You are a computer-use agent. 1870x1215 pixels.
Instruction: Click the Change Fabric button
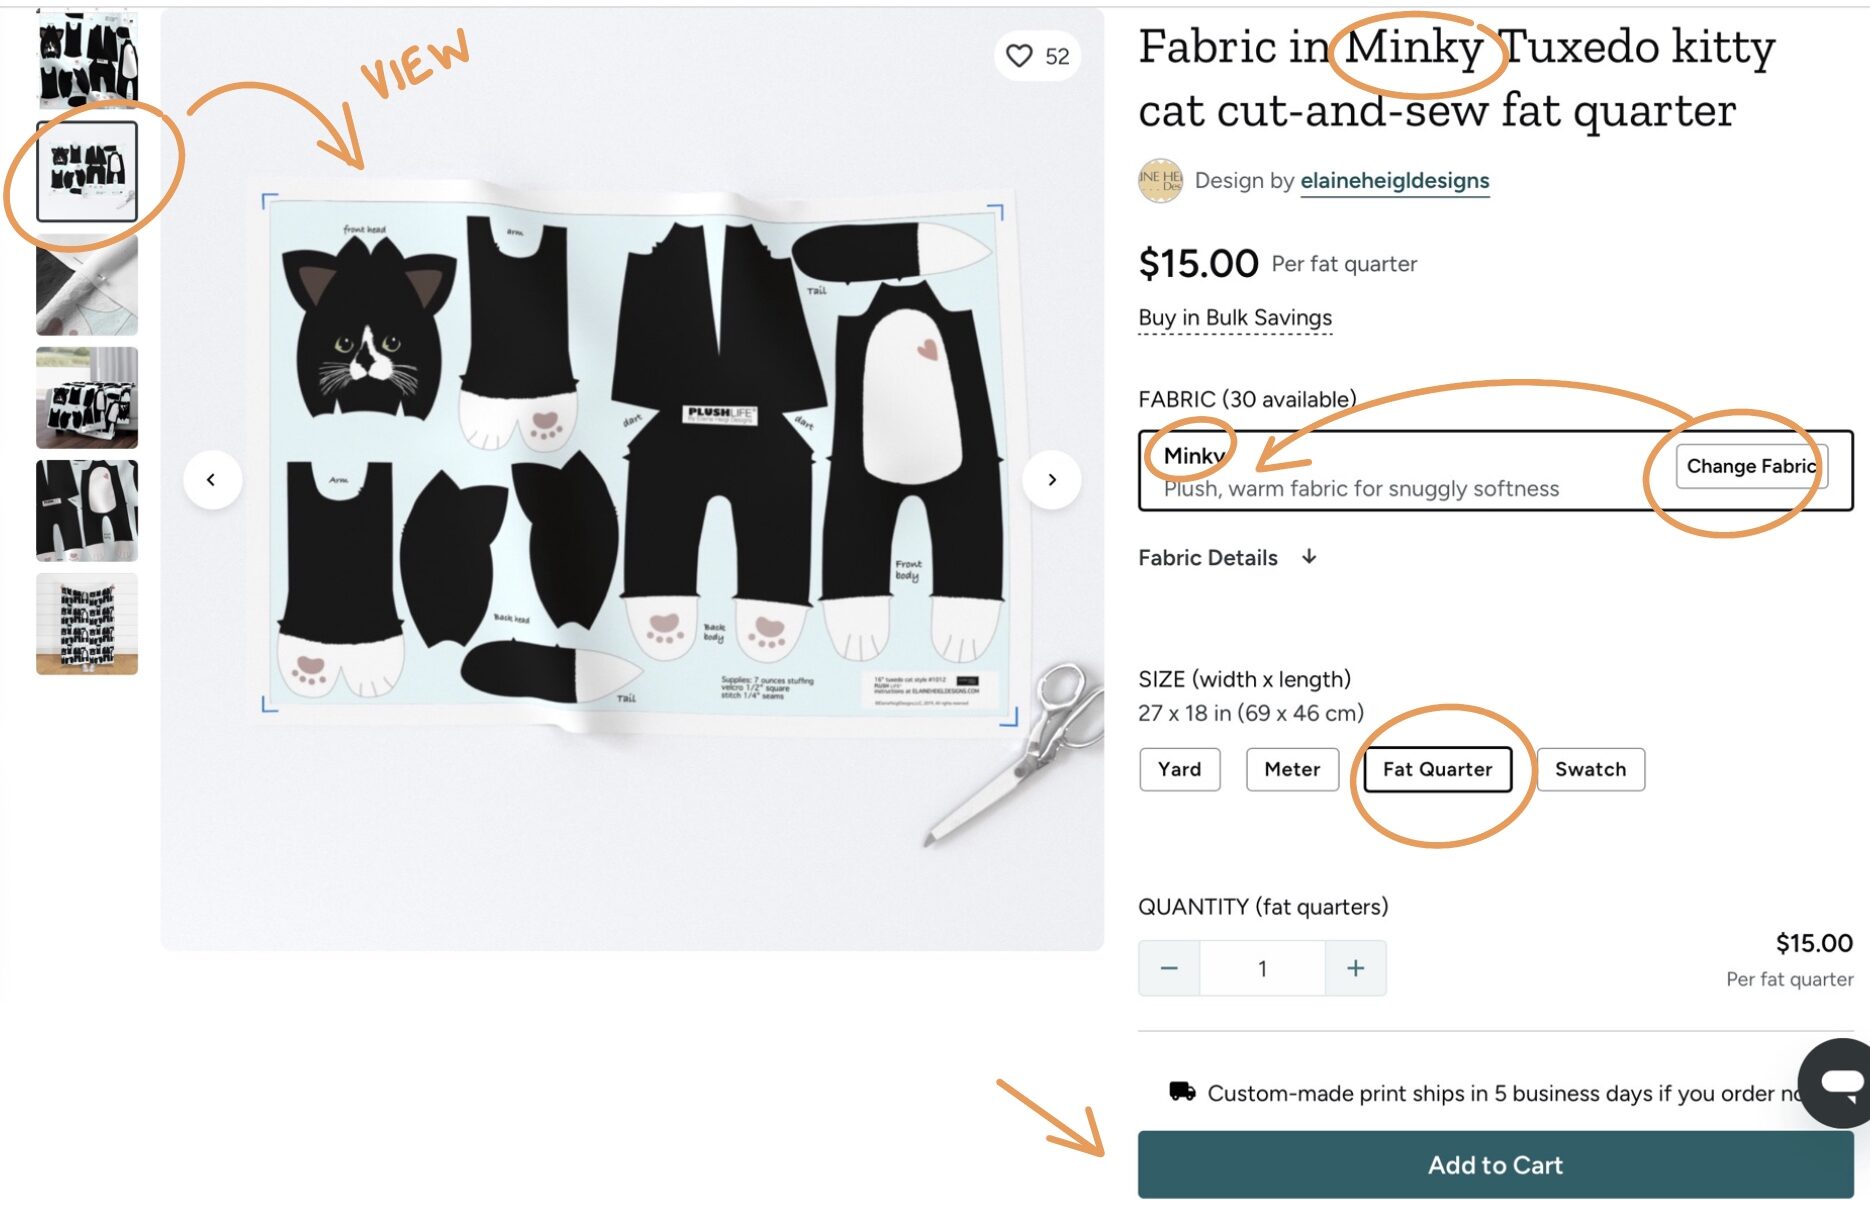[x=1751, y=466]
